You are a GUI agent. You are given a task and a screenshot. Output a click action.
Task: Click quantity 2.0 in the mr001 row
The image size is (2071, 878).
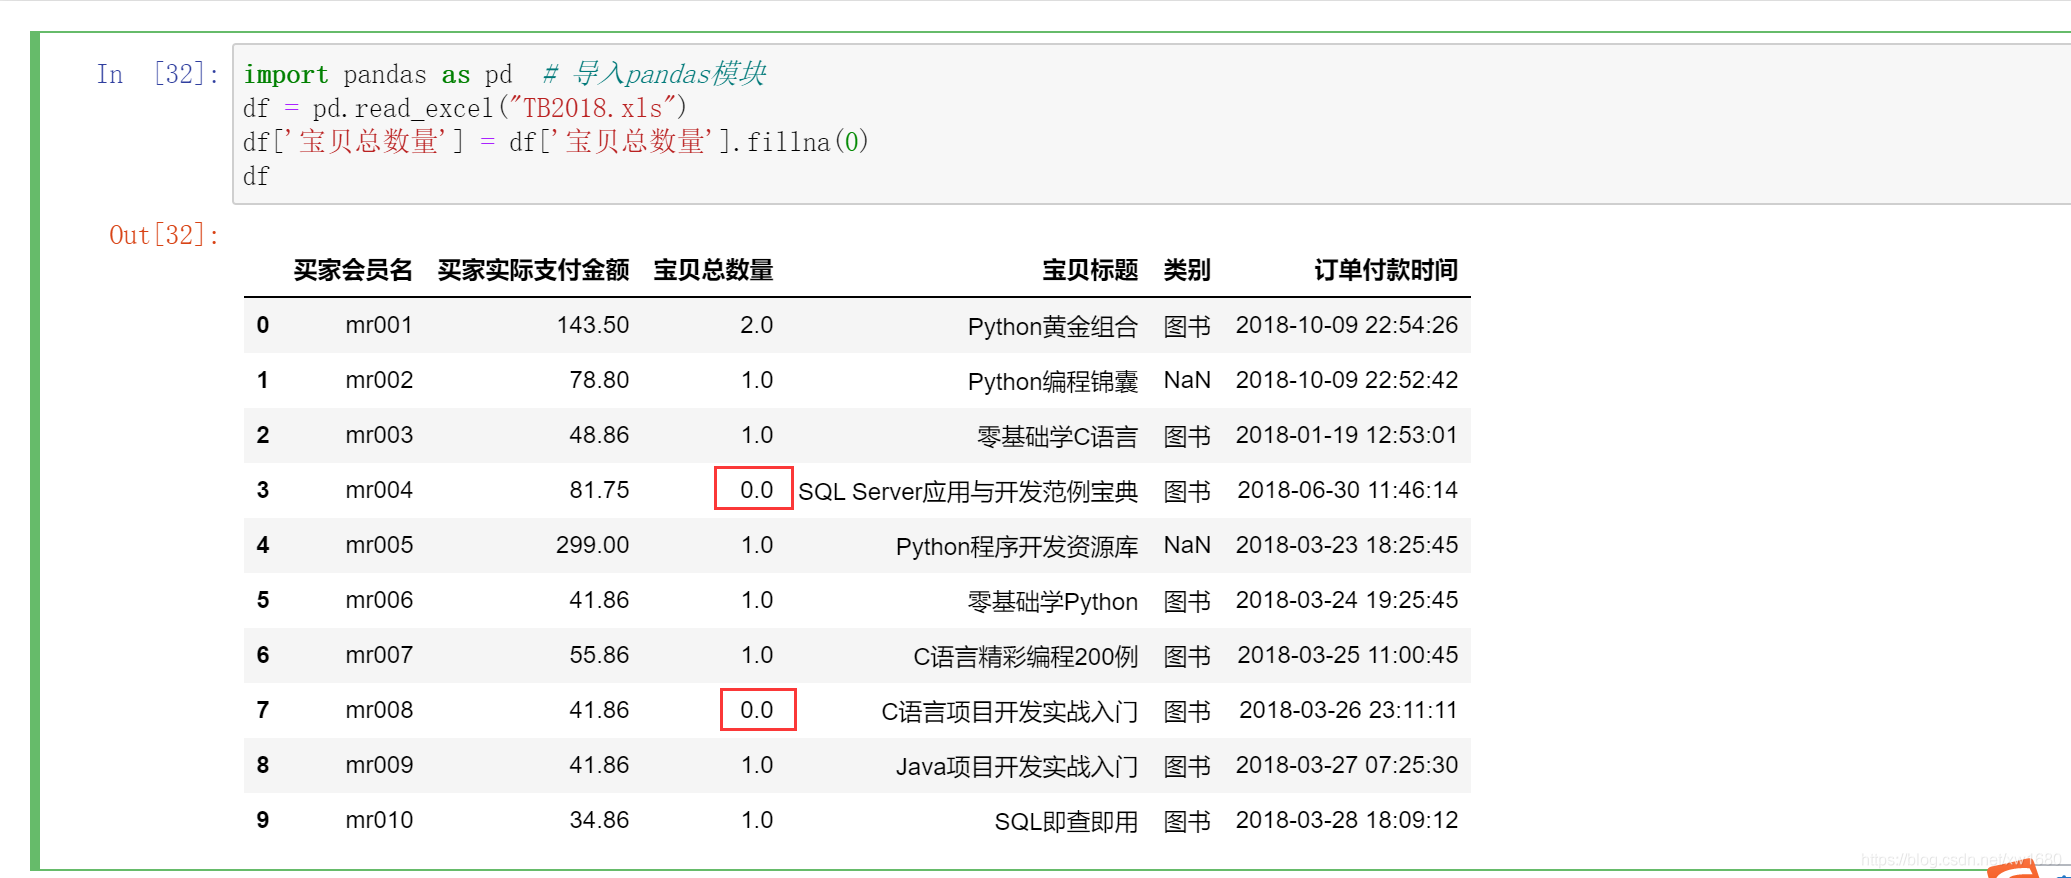tap(757, 325)
